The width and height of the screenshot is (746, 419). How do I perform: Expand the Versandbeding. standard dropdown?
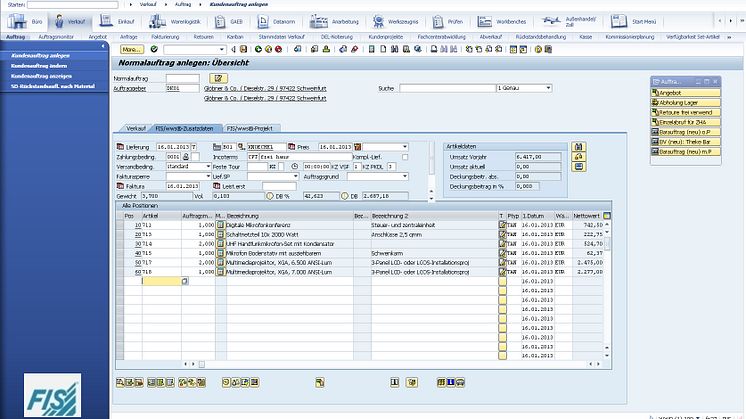[209, 167]
